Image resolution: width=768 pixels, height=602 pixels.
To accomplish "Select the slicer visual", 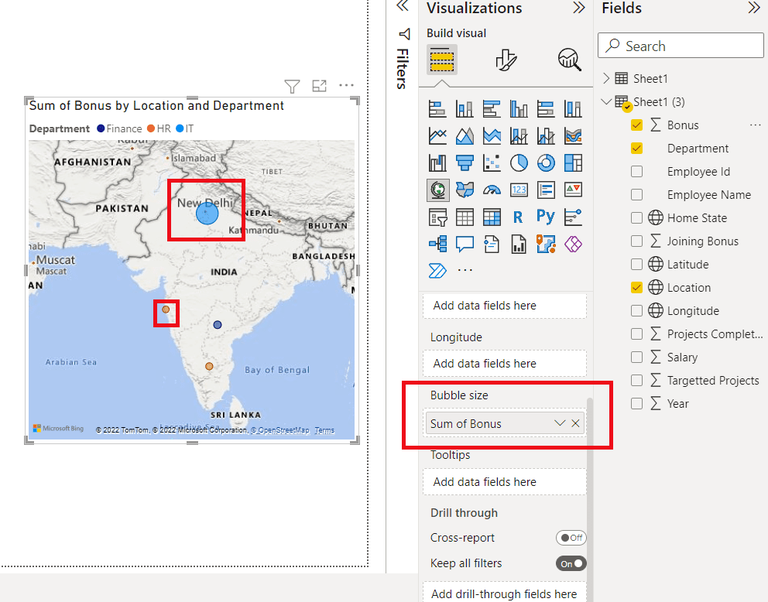I will pyautogui.click(x=437, y=217).
